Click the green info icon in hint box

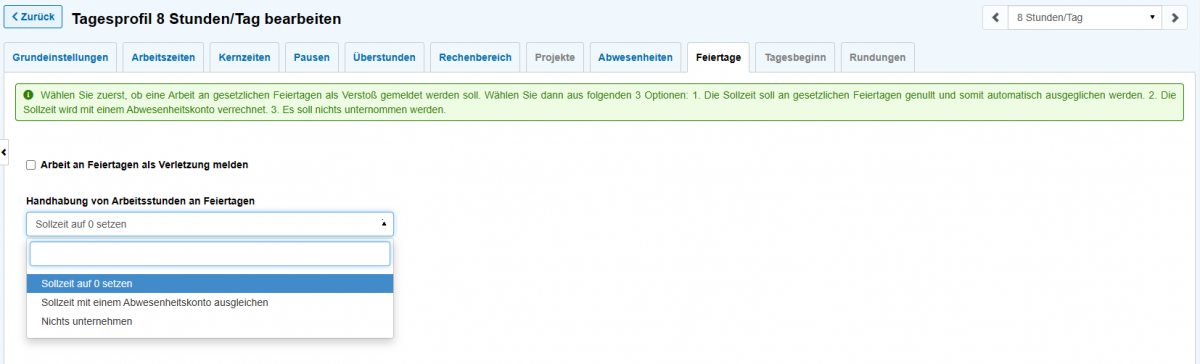point(28,94)
